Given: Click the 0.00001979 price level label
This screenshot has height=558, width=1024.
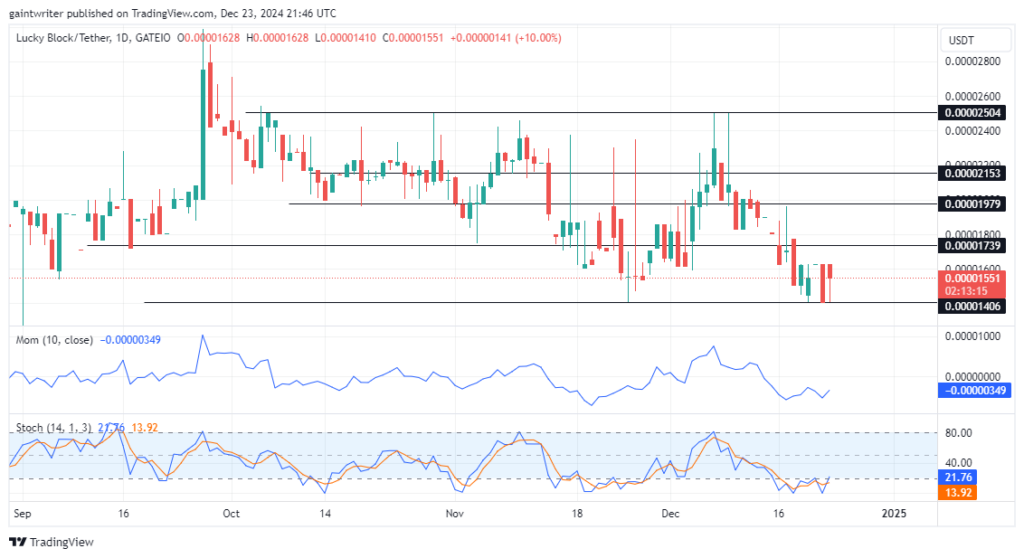Looking at the screenshot, I should [x=972, y=204].
